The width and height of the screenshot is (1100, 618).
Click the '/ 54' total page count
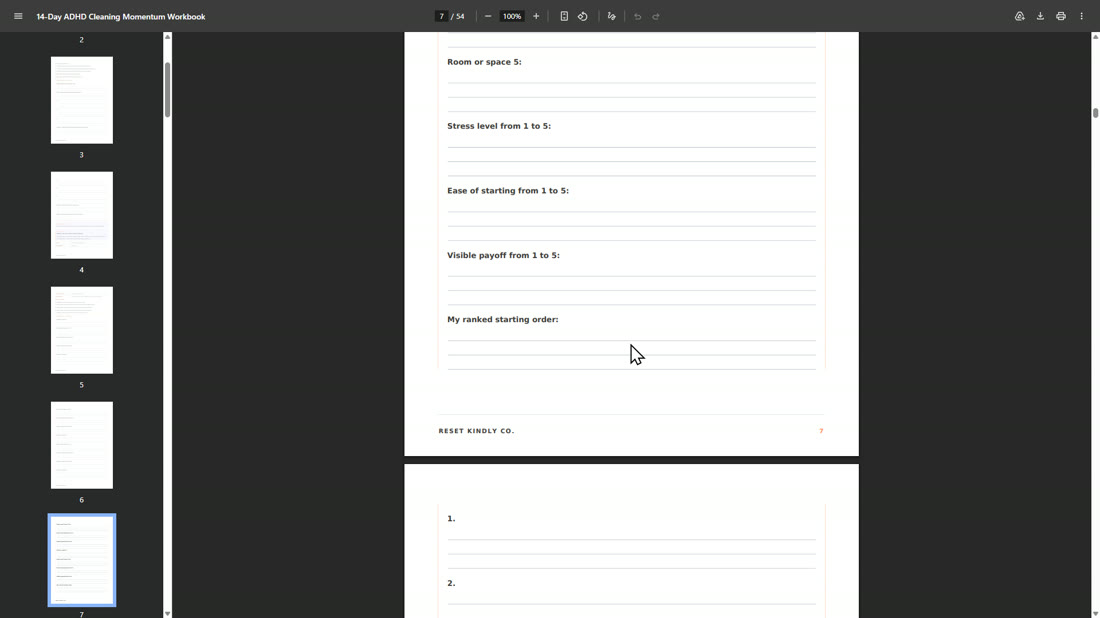click(x=457, y=16)
